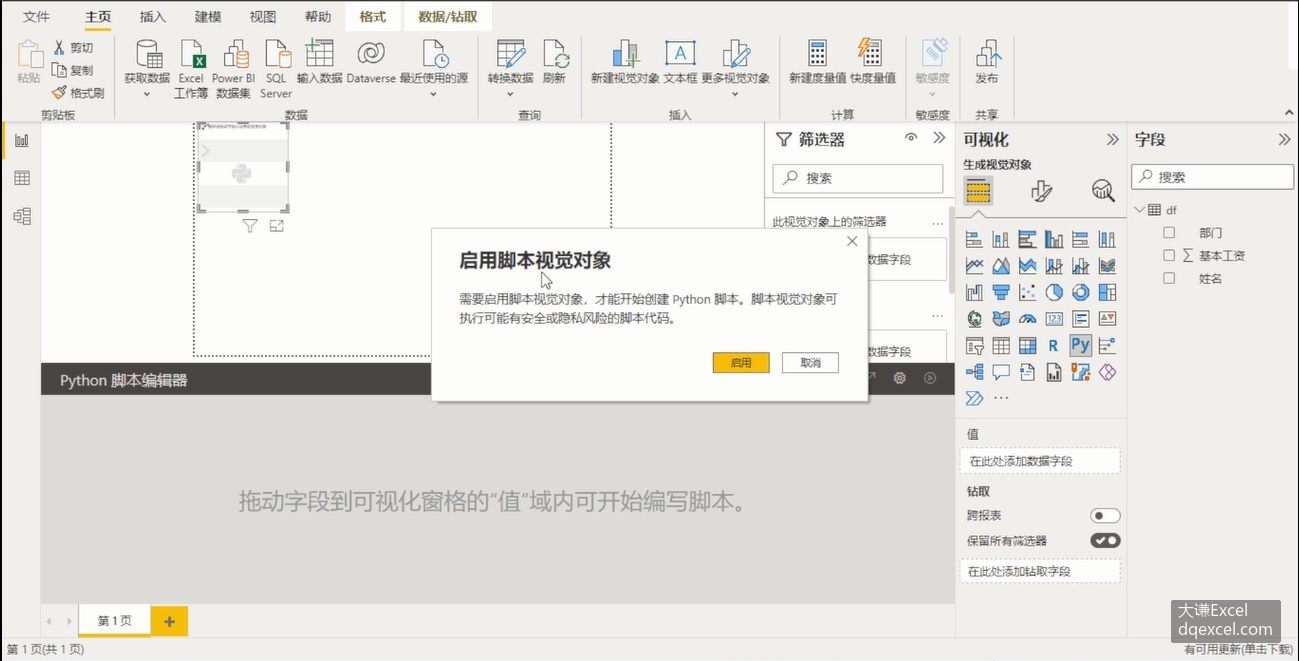This screenshot has width=1299, height=661.
Task: Click 复制 copy icon
Action: point(59,70)
